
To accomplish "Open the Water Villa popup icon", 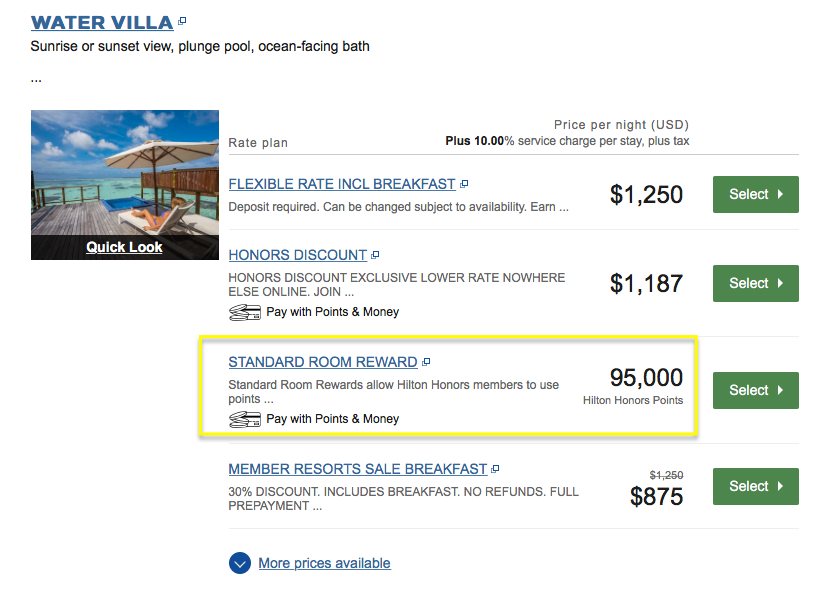I will pos(182,21).
